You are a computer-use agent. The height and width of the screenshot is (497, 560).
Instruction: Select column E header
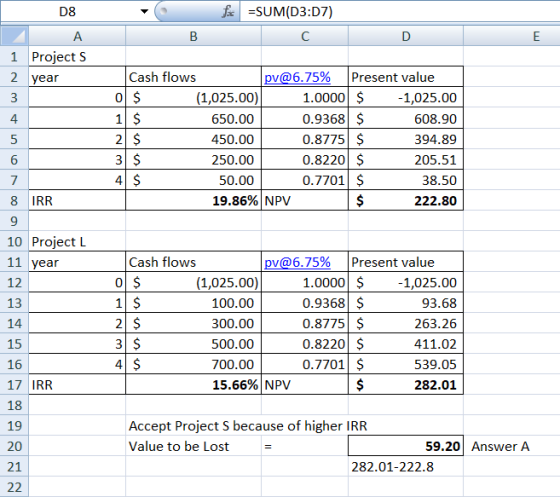point(512,36)
